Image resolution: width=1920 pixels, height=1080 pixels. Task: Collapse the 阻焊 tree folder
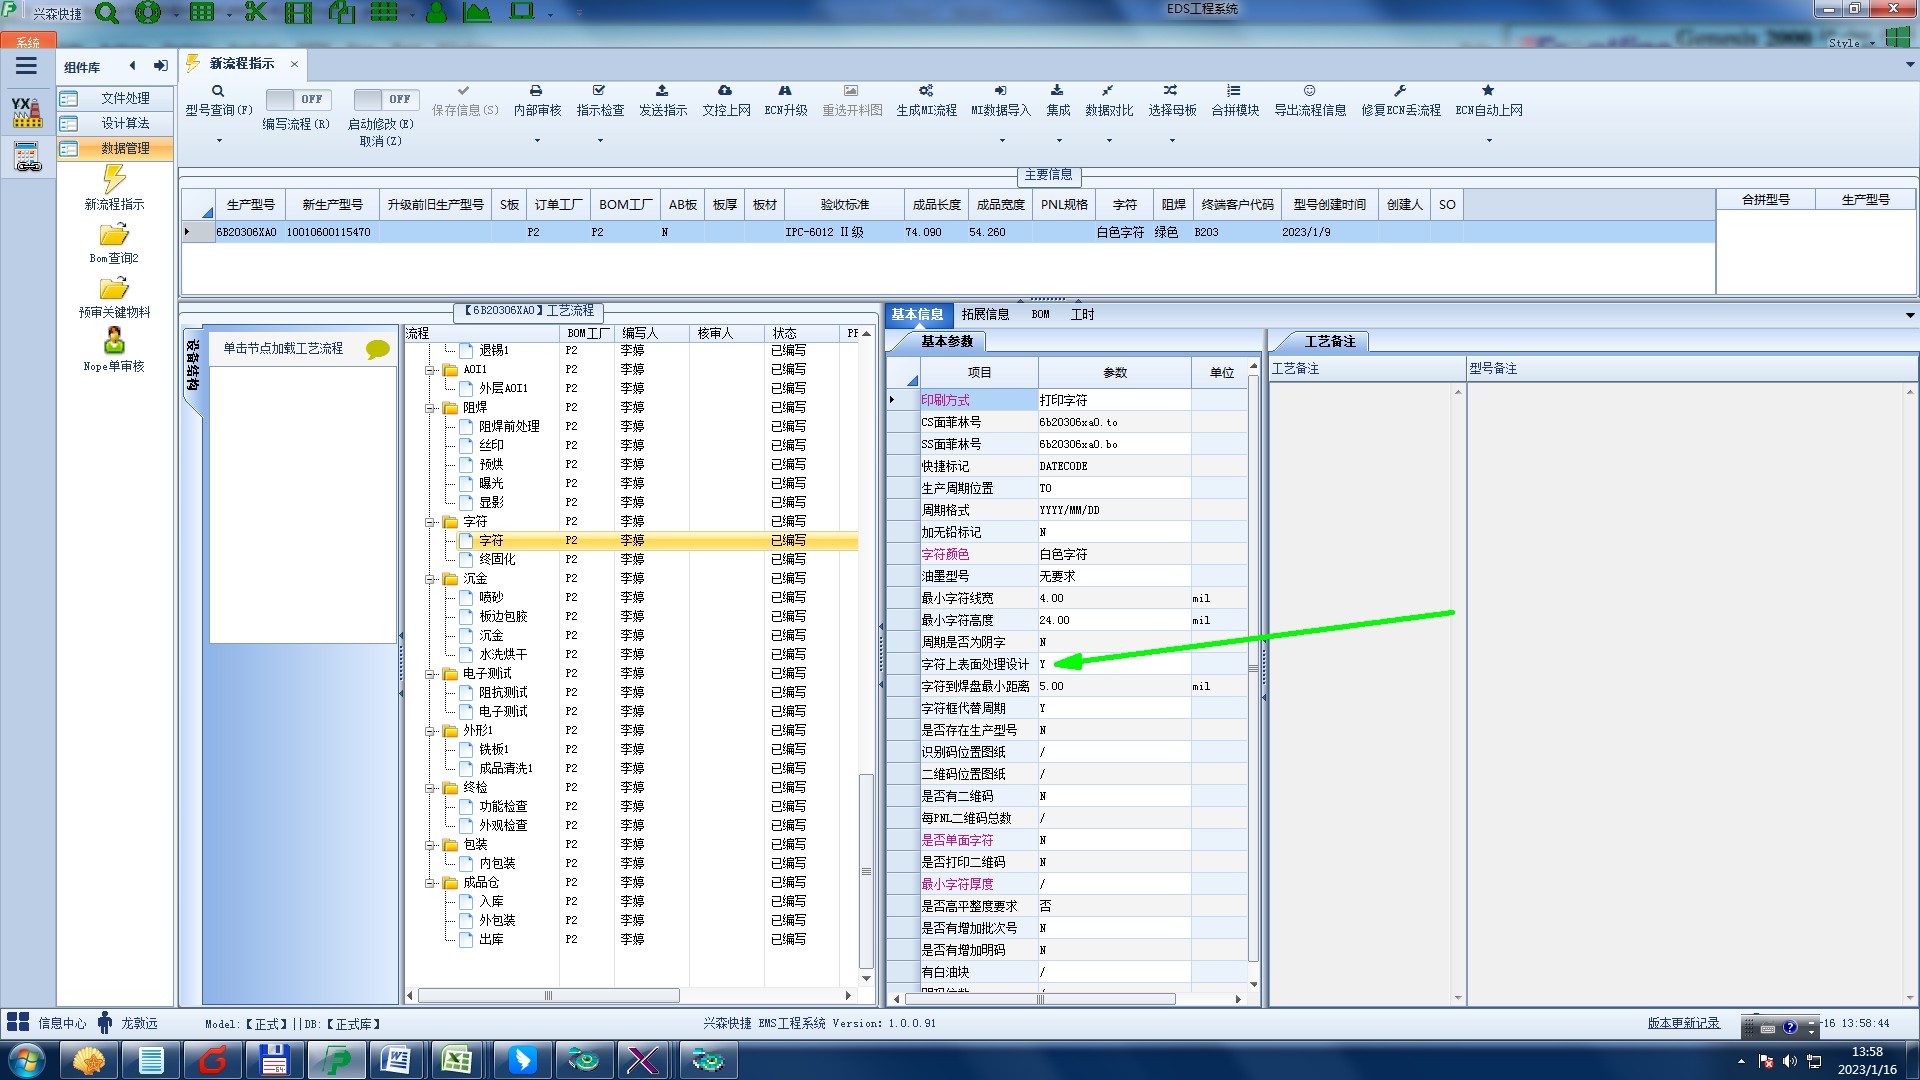point(430,408)
